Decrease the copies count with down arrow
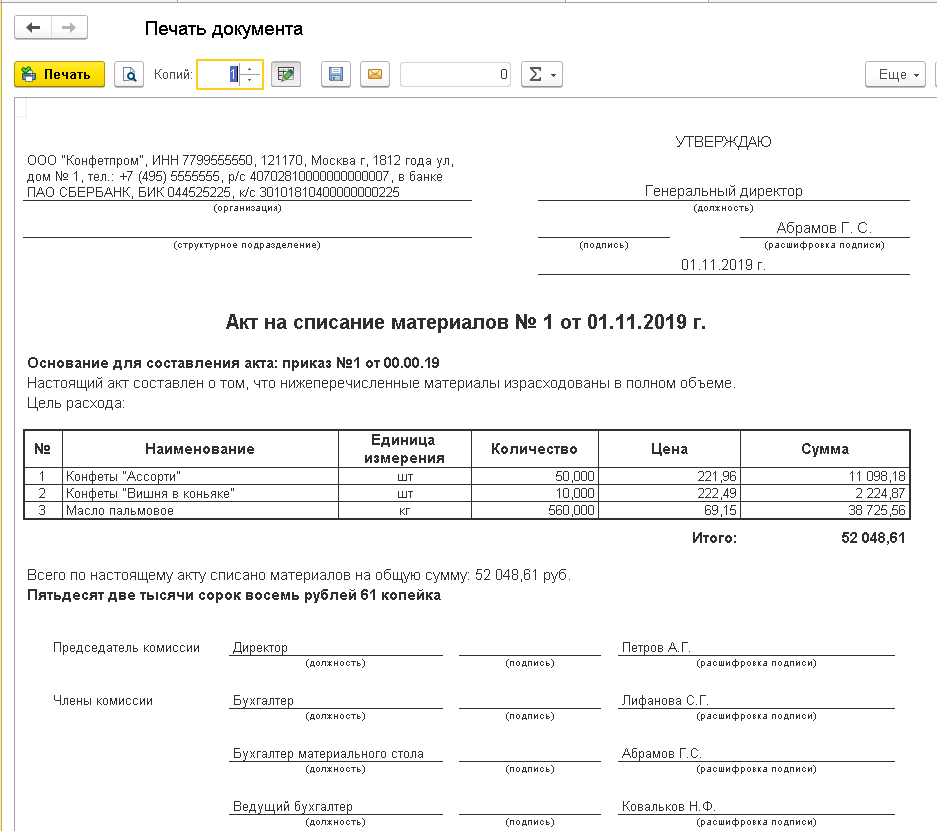The width and height of the screenshot is (937, 831). coord(250,81)
